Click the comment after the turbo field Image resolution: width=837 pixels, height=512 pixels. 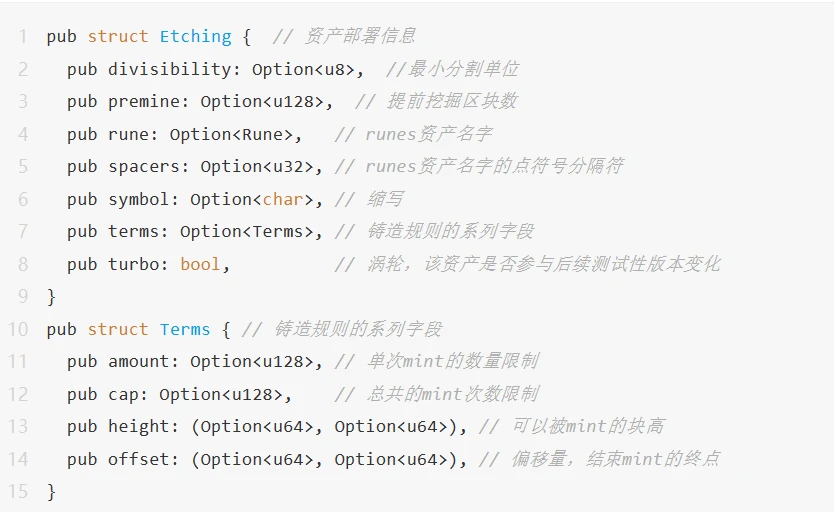pos(528,264)
